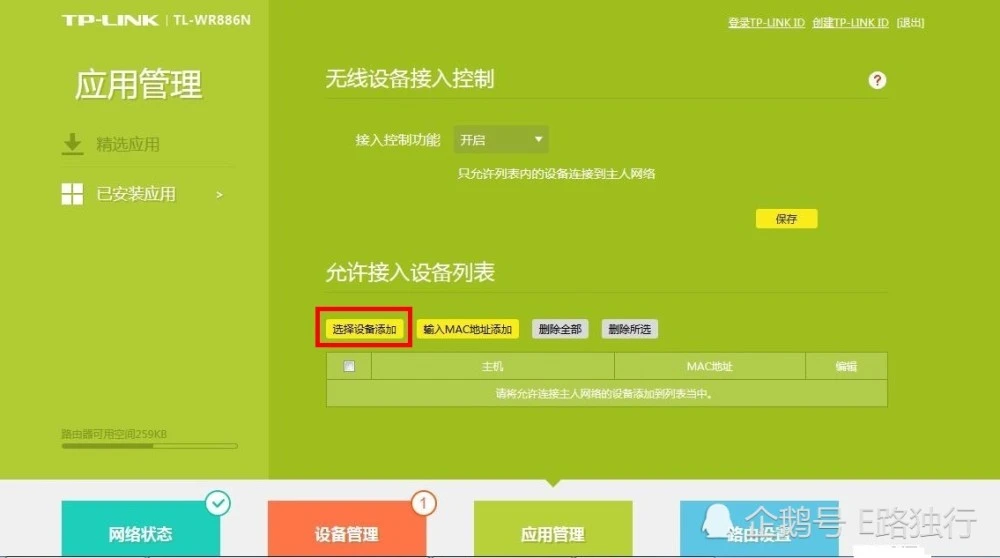Select the 应用管理 tab
Image resolution: width=1000 pixels, height=558 pixels.
552,533
